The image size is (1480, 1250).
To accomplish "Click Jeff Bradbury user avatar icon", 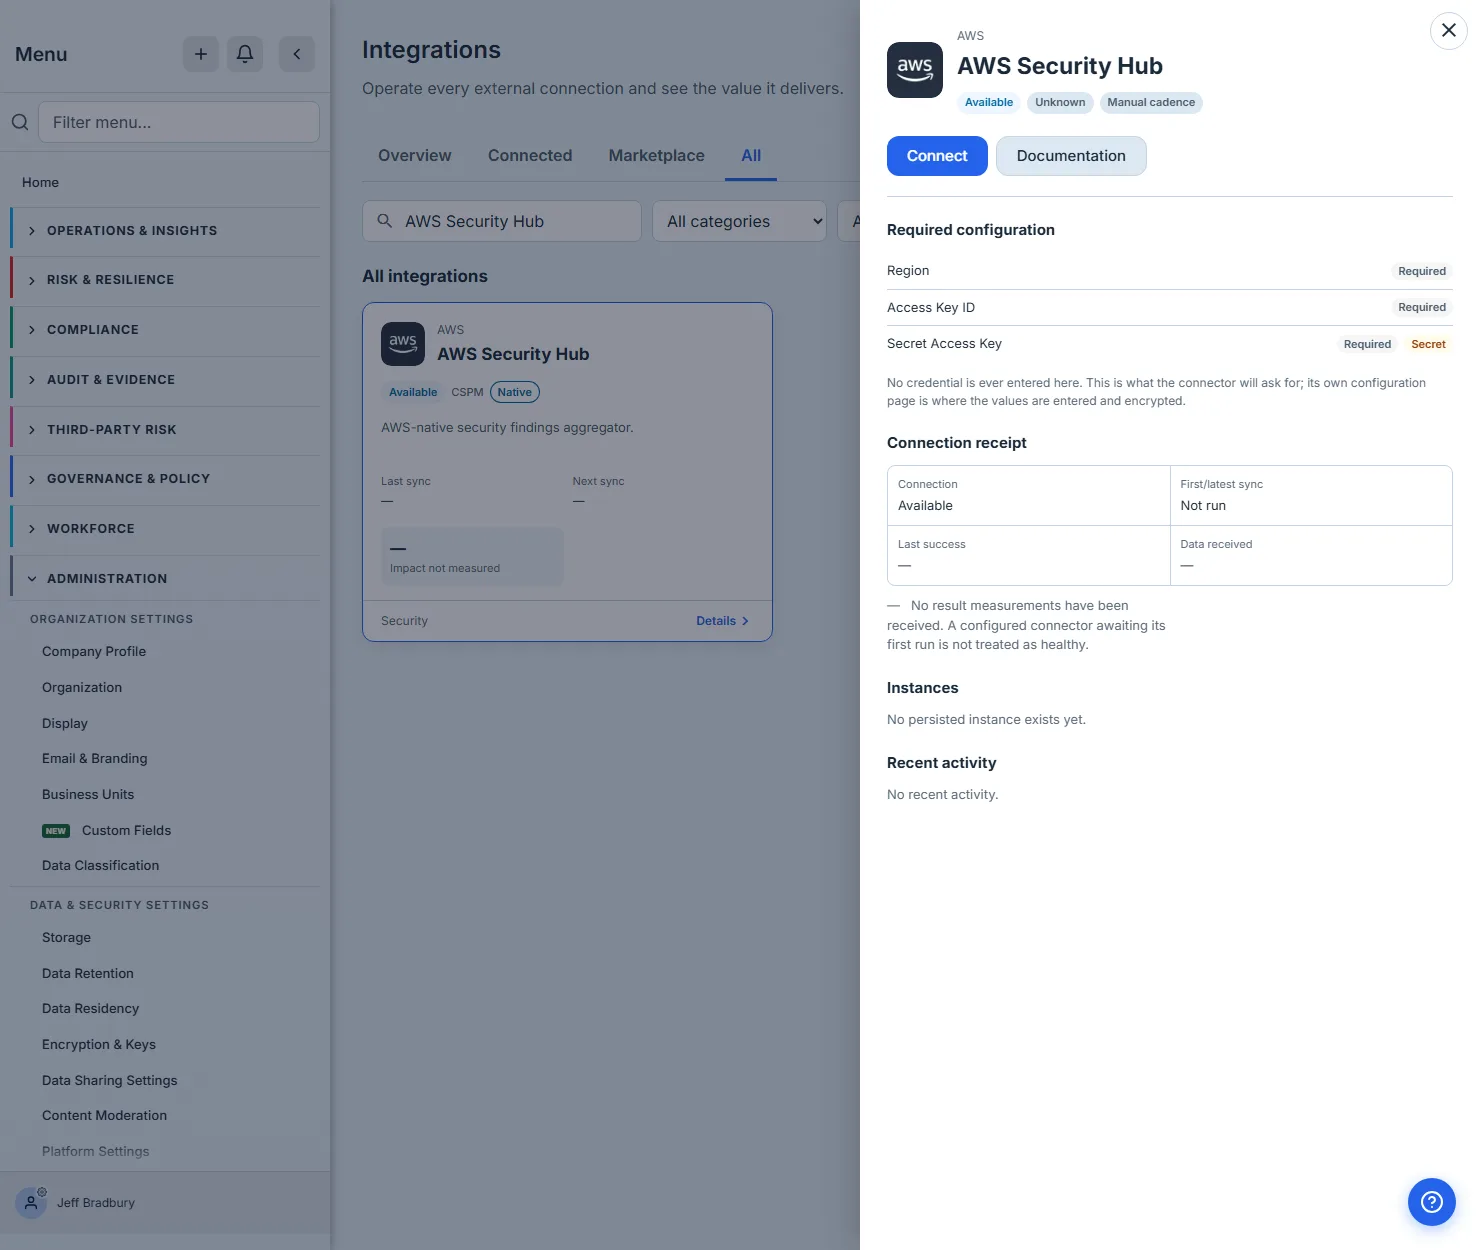I will 31,1202.
